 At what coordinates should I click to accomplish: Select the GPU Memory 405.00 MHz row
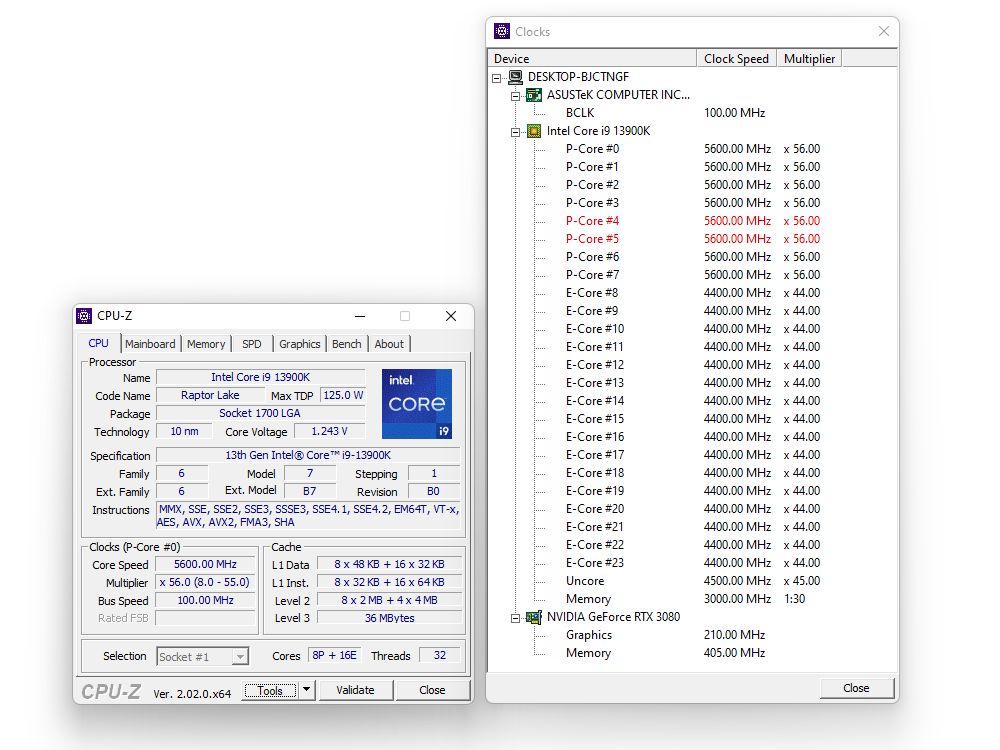coord(693,653)
